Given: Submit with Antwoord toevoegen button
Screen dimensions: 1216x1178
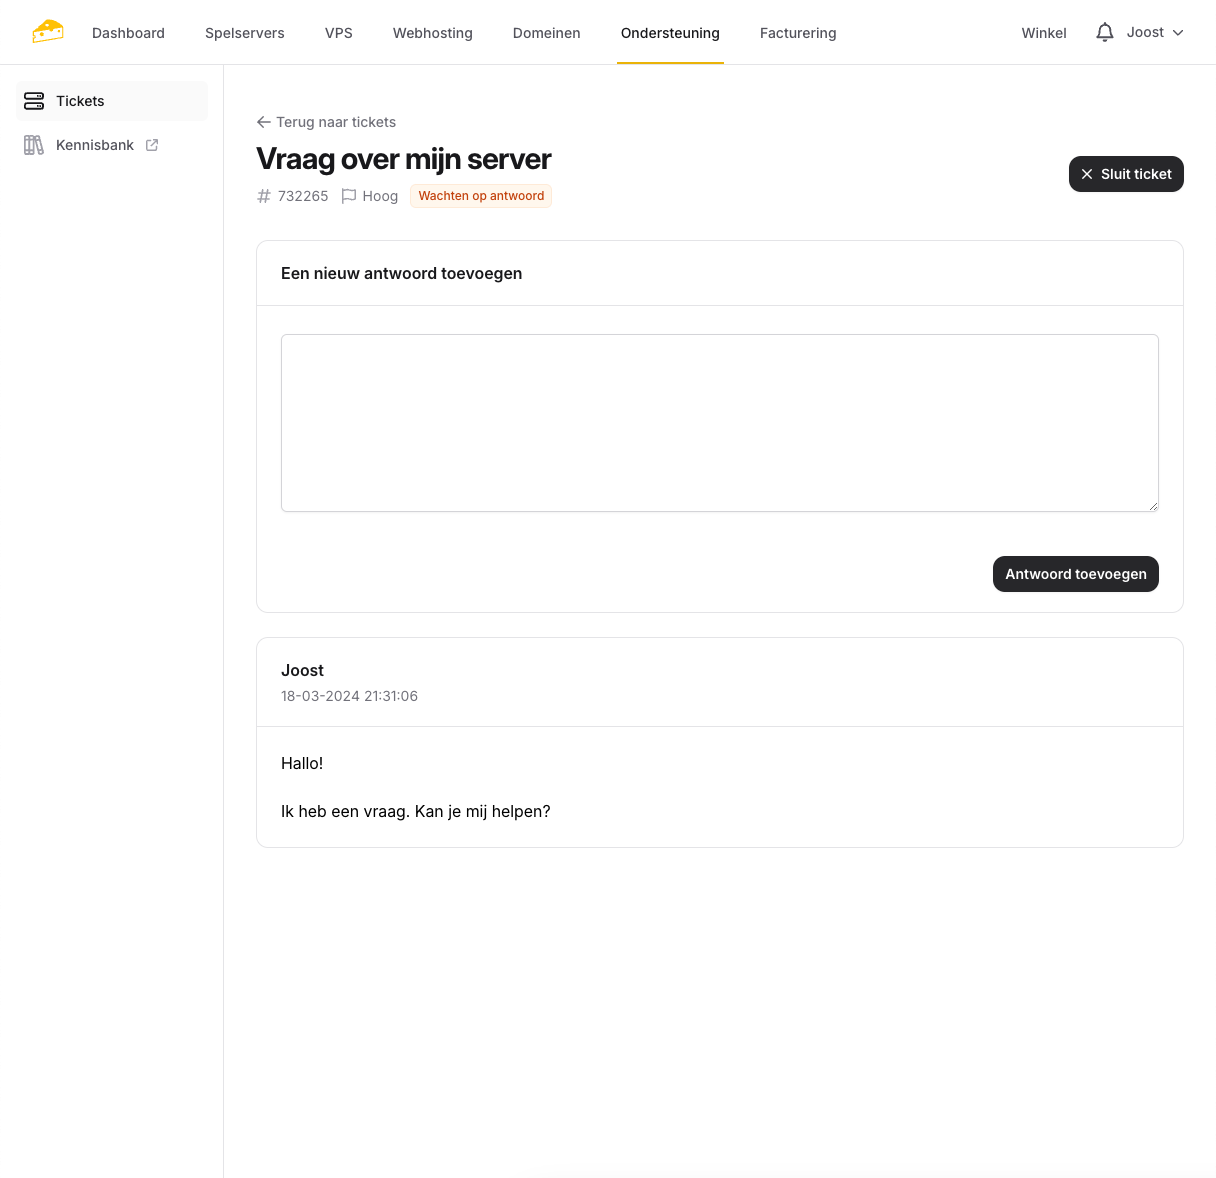Looking at the screenshot, I should pos(1075,574).
